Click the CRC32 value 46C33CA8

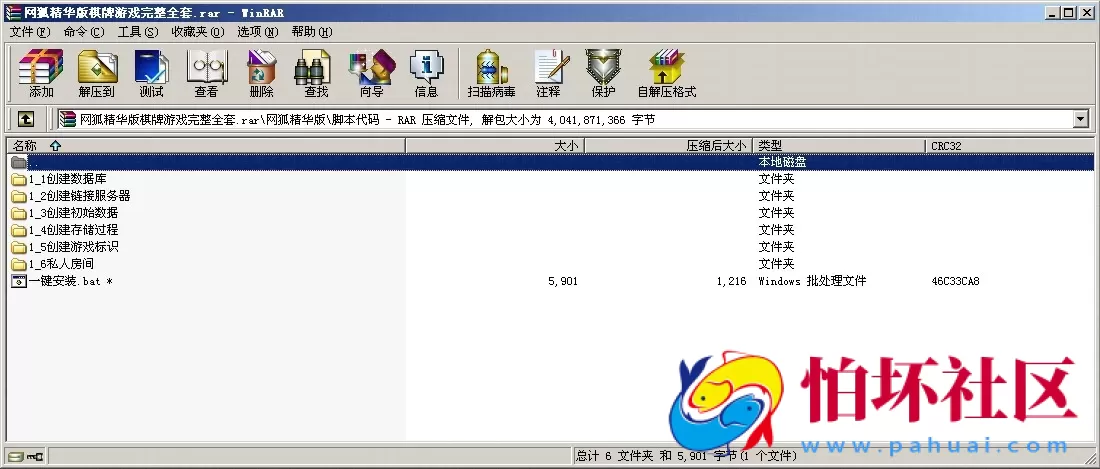pos(955,281)
